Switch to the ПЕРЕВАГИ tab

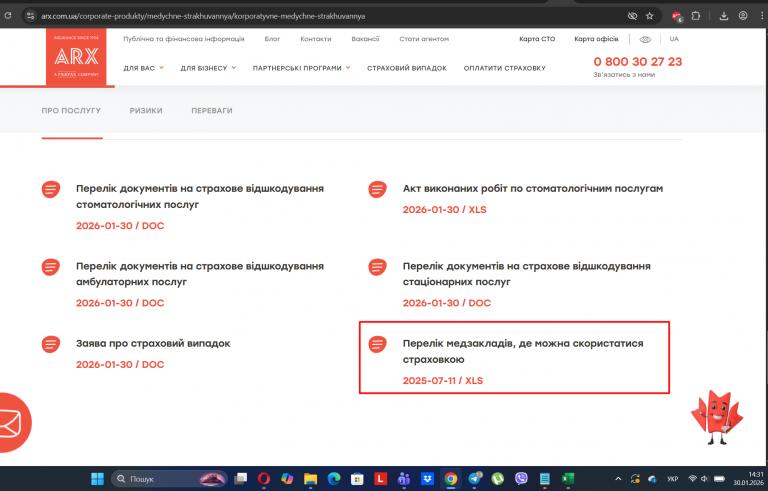point(212,111)
